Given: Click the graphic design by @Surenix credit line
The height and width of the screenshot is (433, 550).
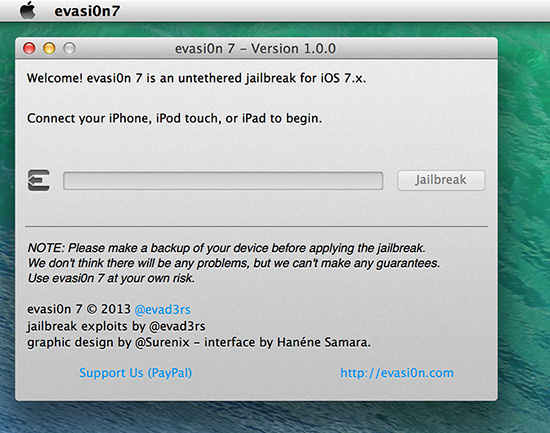Looking at the screenshot, I should 199,342.
